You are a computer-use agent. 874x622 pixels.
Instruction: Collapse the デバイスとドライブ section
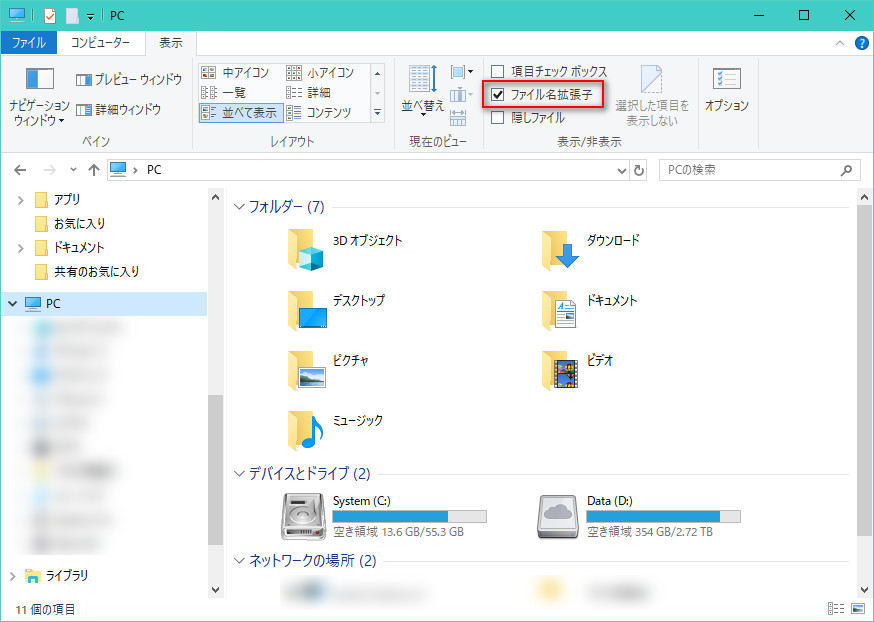click(x=239, y=473)
